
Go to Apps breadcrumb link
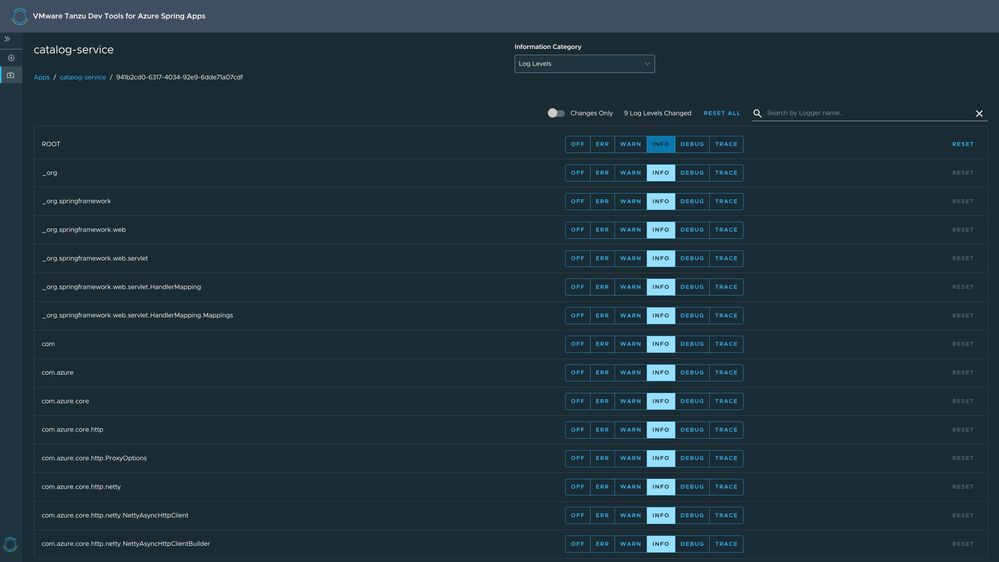click(x=41, y=77)
